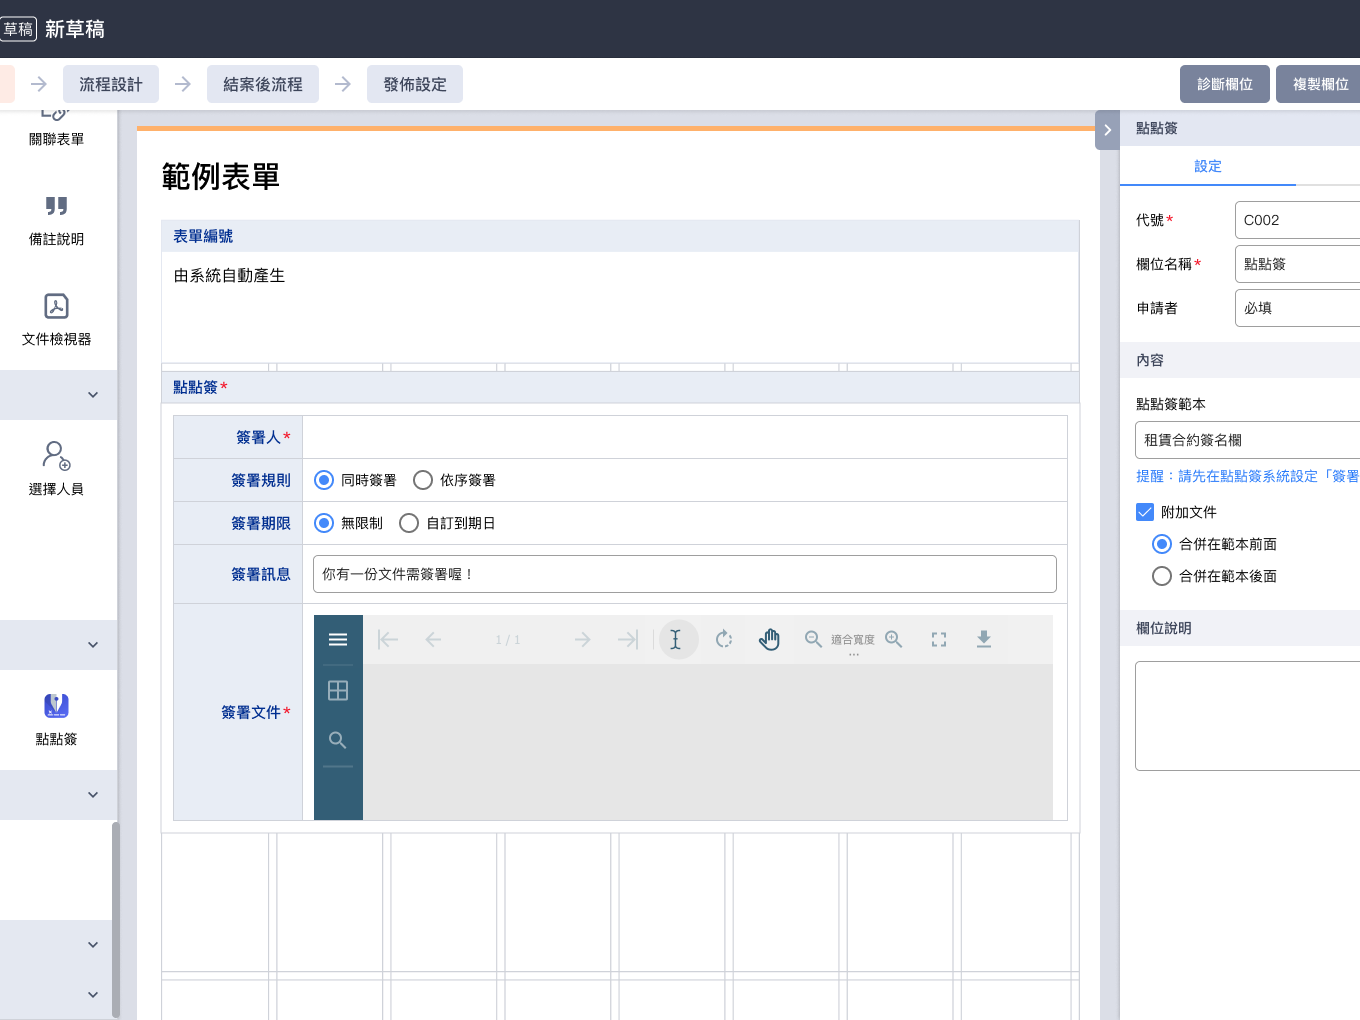Screen dimensions: 1360x1020
Task: Download the document from viewer
Action: [984, 639]
